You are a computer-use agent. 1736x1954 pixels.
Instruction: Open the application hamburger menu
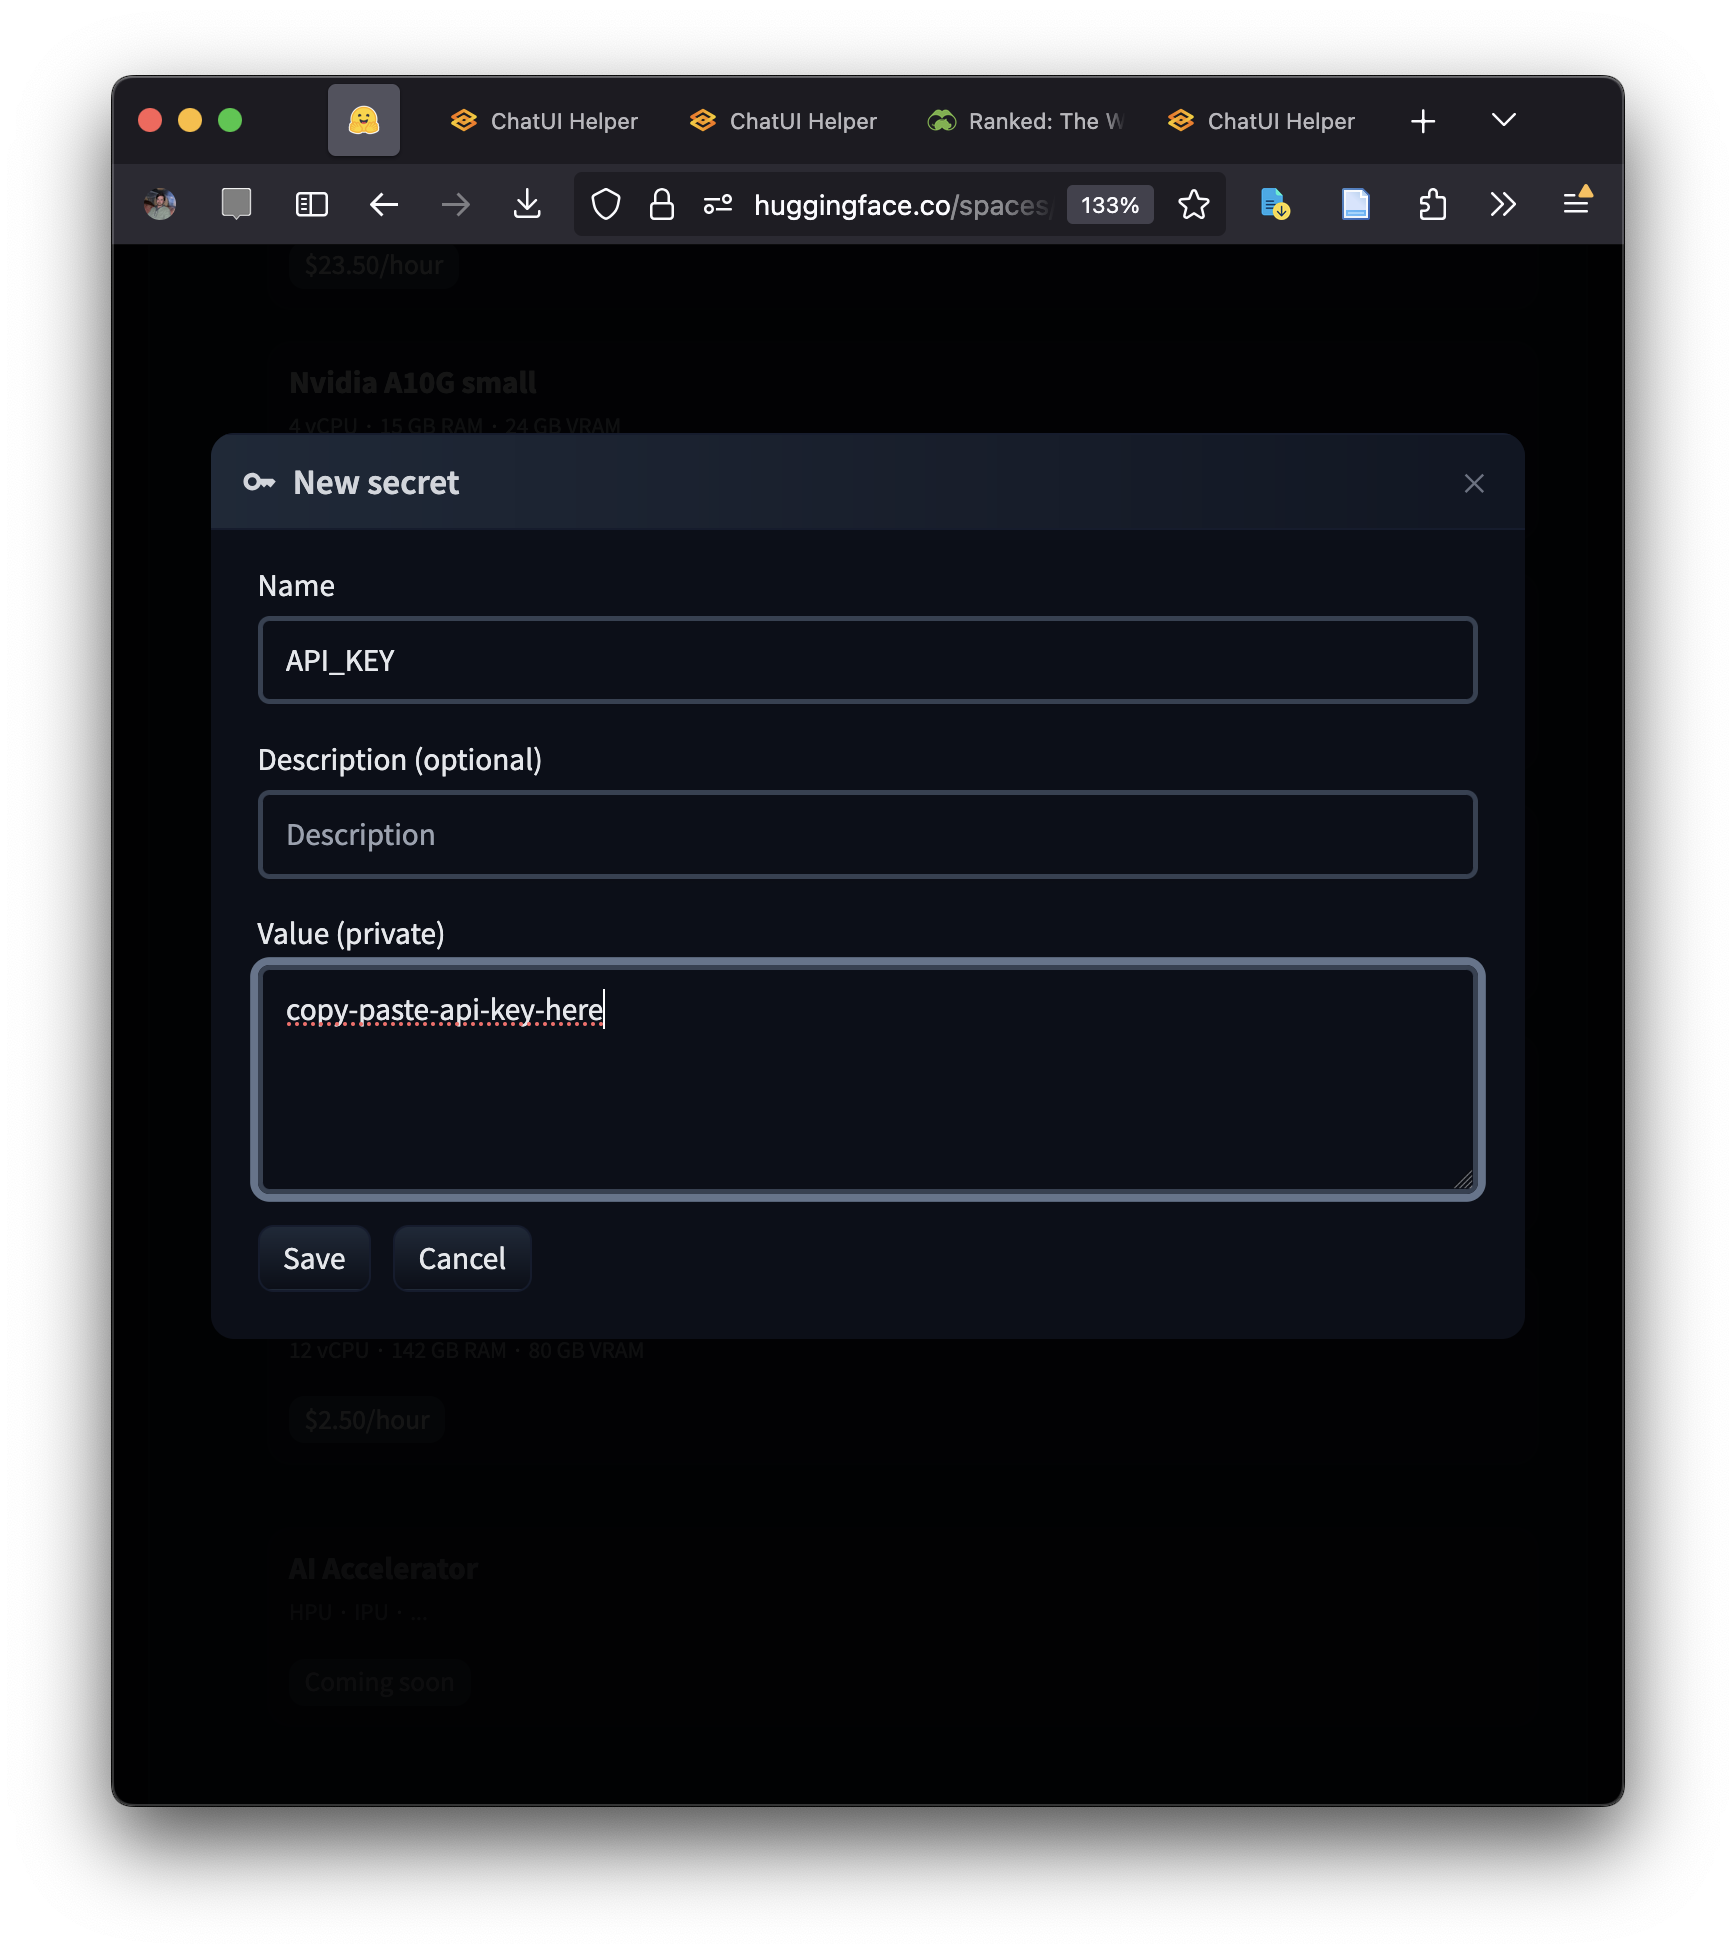(1577, 204)
